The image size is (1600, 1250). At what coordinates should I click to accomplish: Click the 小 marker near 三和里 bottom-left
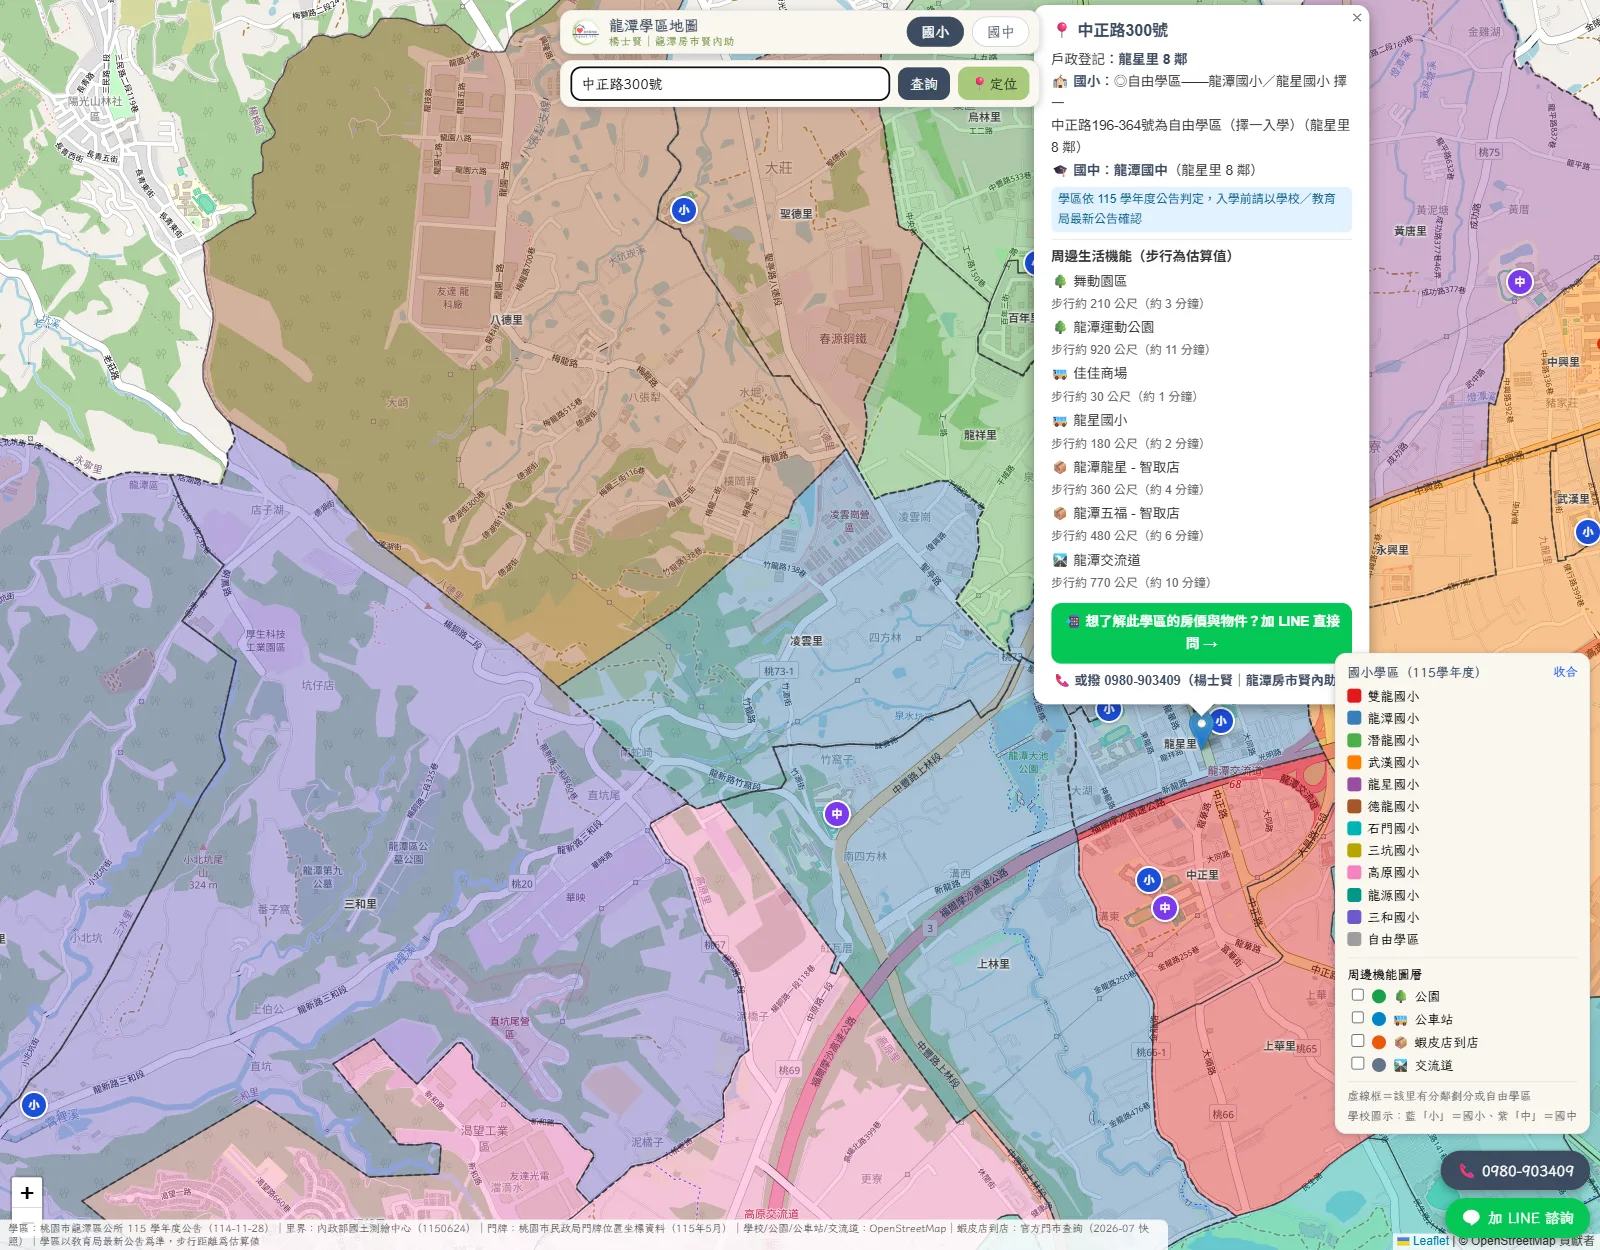tap(34, 1105)
